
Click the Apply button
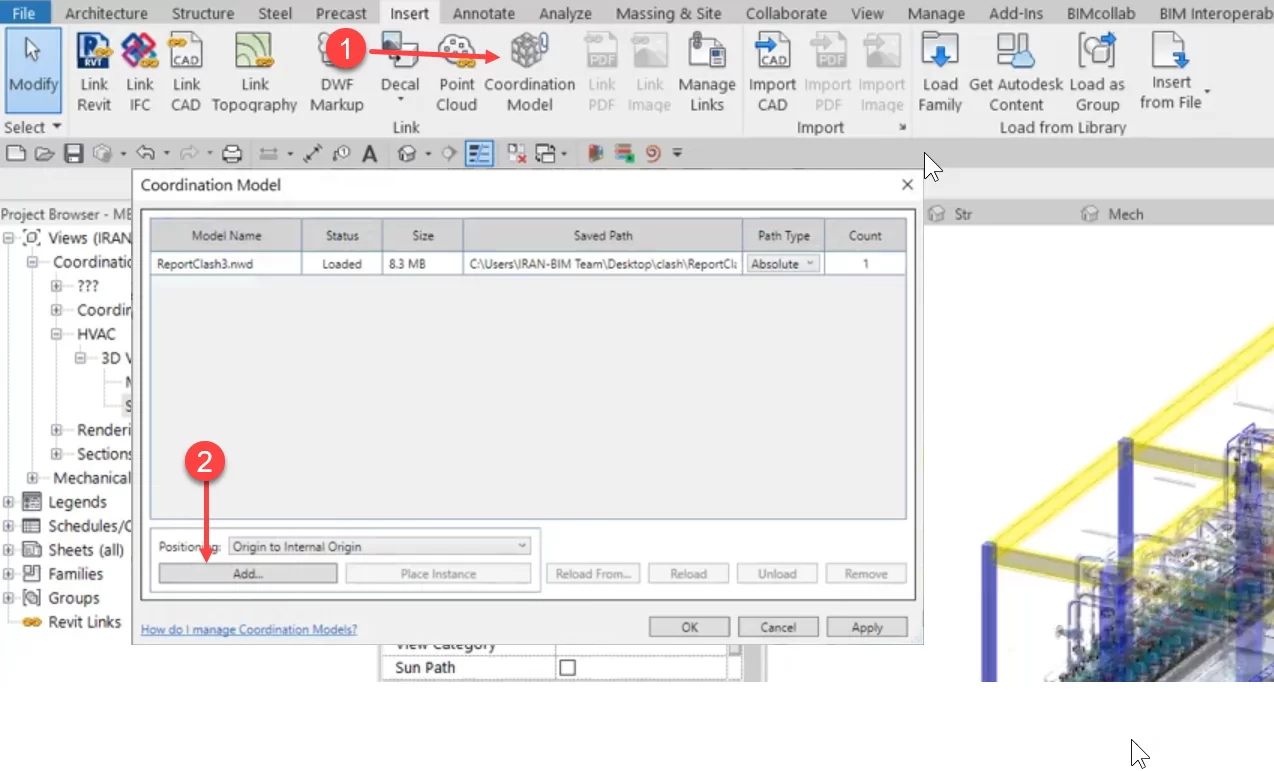(x=866, y=627)
